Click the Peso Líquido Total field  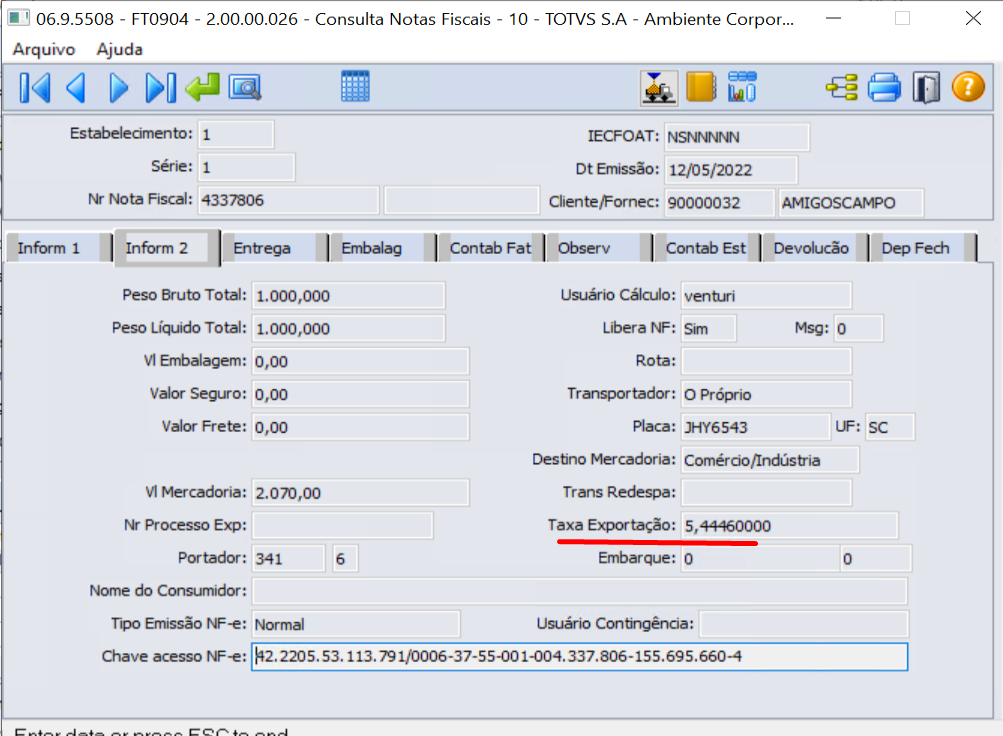pyautogui.click(x=349, y=329)
